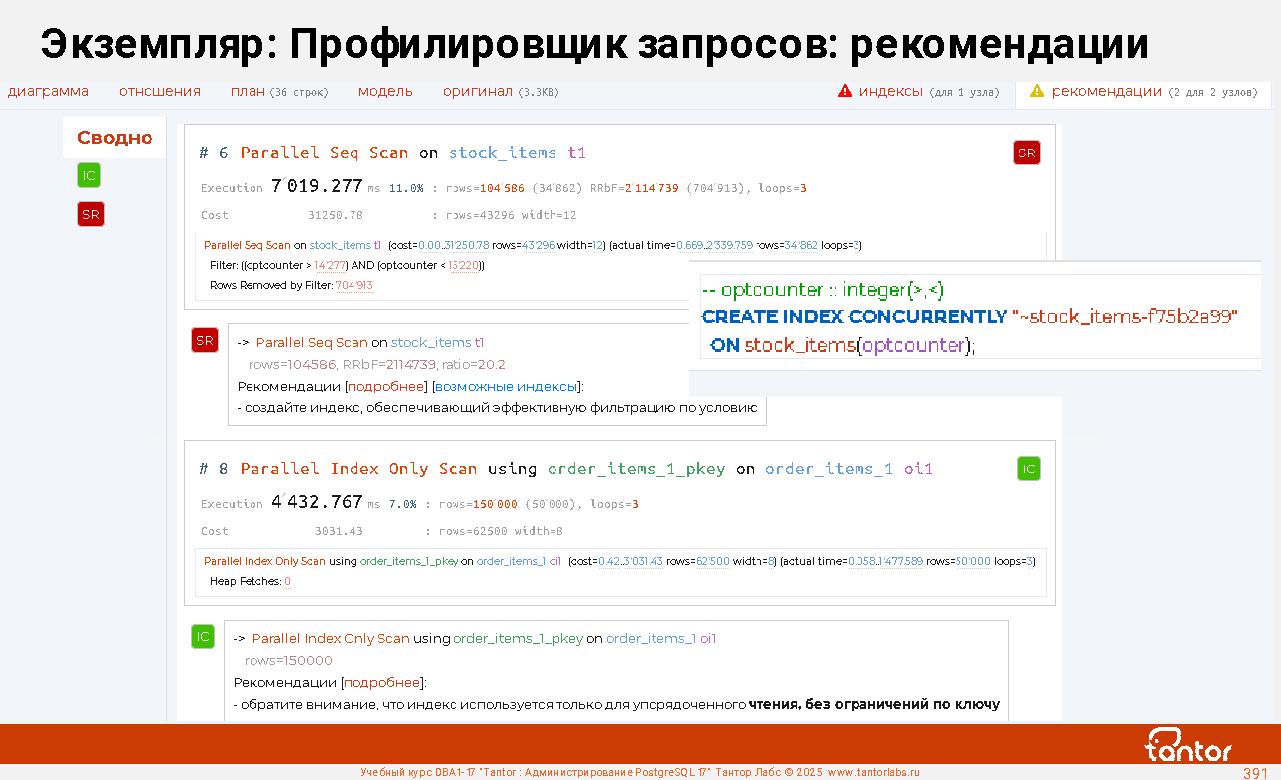This screenshot has height=780, width=1281.
Task: Select the оригинал tab
Action: pyautogui.click(x=478, y=91)
